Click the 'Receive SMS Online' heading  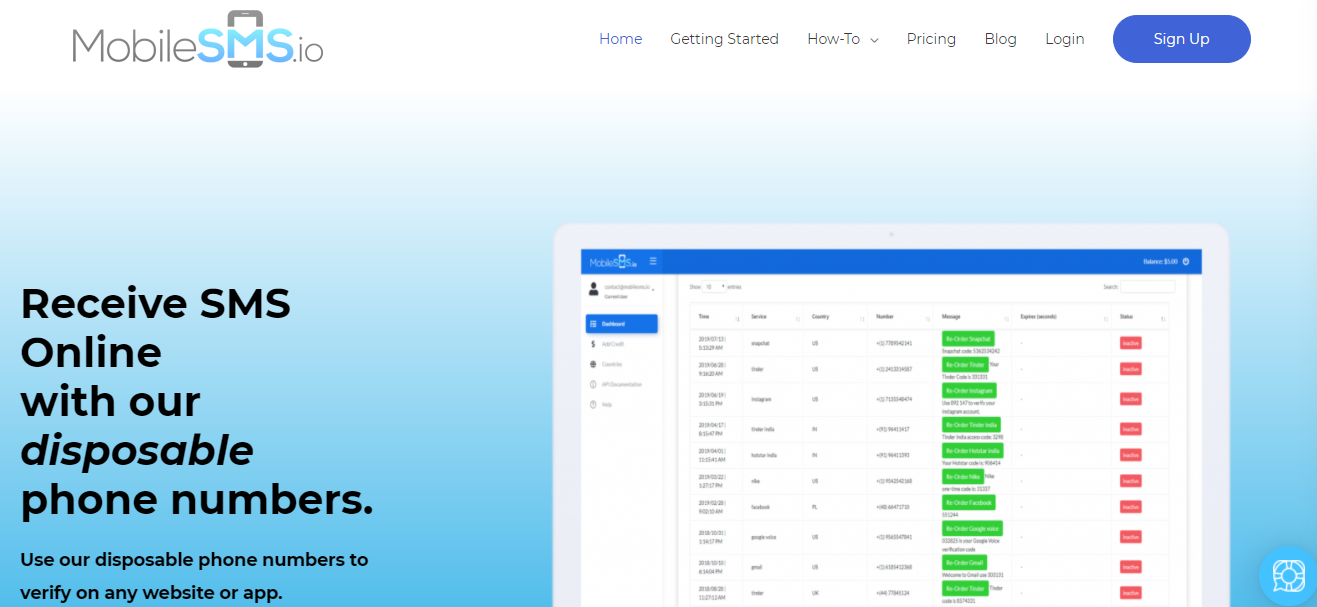tap(155, 327)
